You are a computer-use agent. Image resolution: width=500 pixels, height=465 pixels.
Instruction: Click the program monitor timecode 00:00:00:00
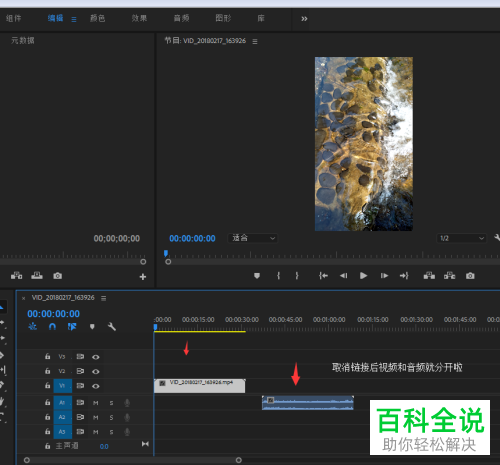192,238
